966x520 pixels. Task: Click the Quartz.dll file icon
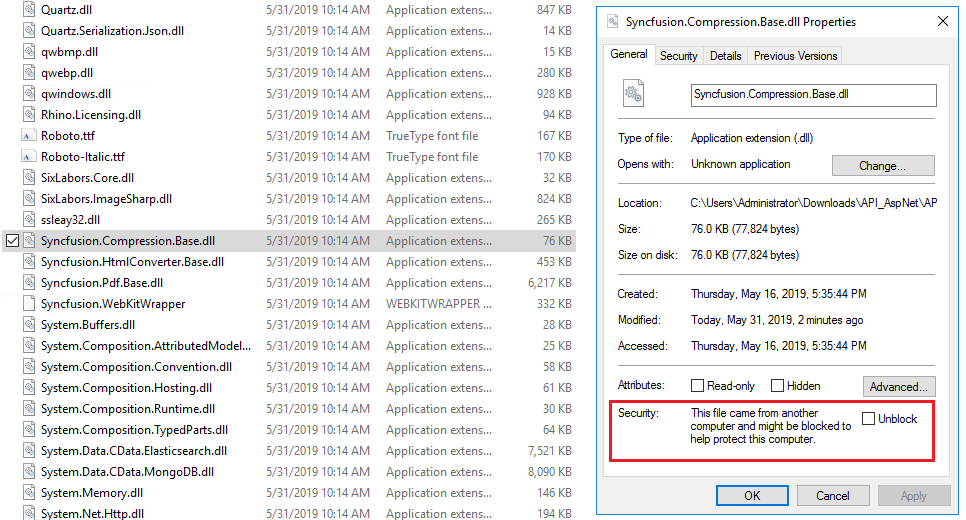tap(29, 10)
